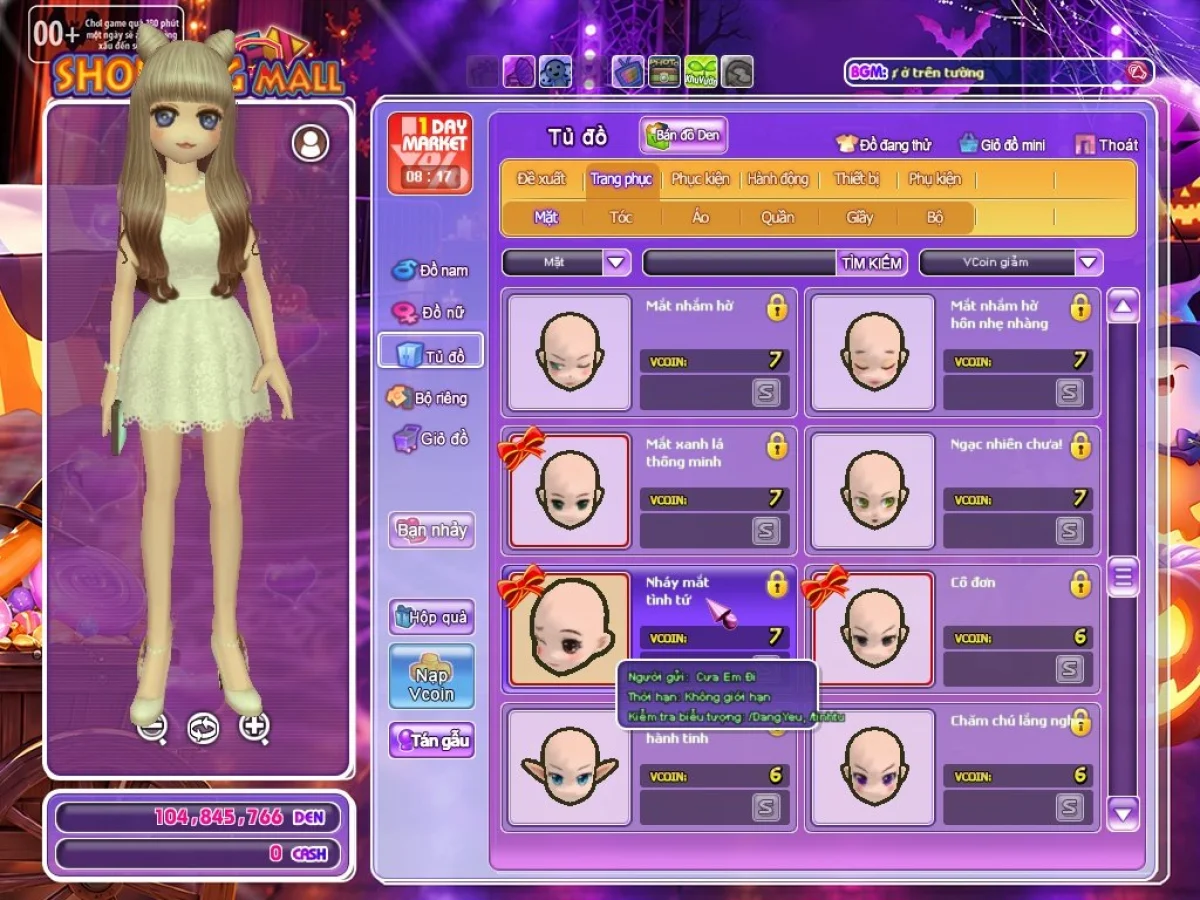The image size is (1200, 900).
Task: Click the Bán đồ Den button
Action: [684, 135]
